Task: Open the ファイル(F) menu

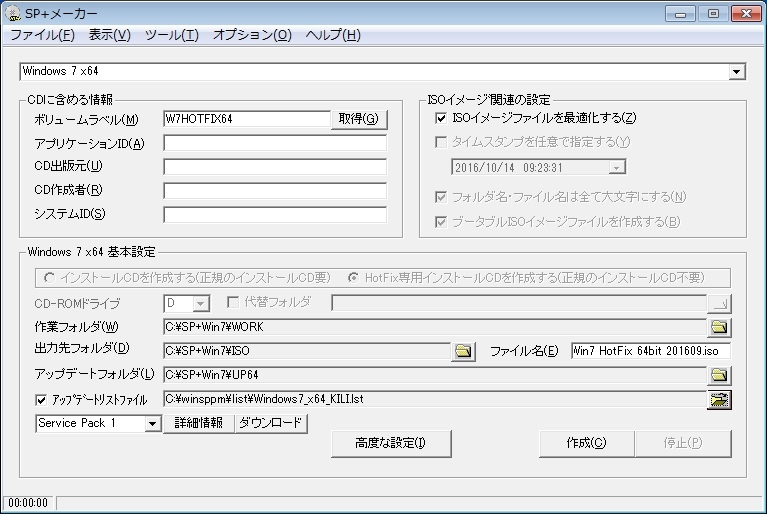Action: pyautogui.click(x=42, y=35)
